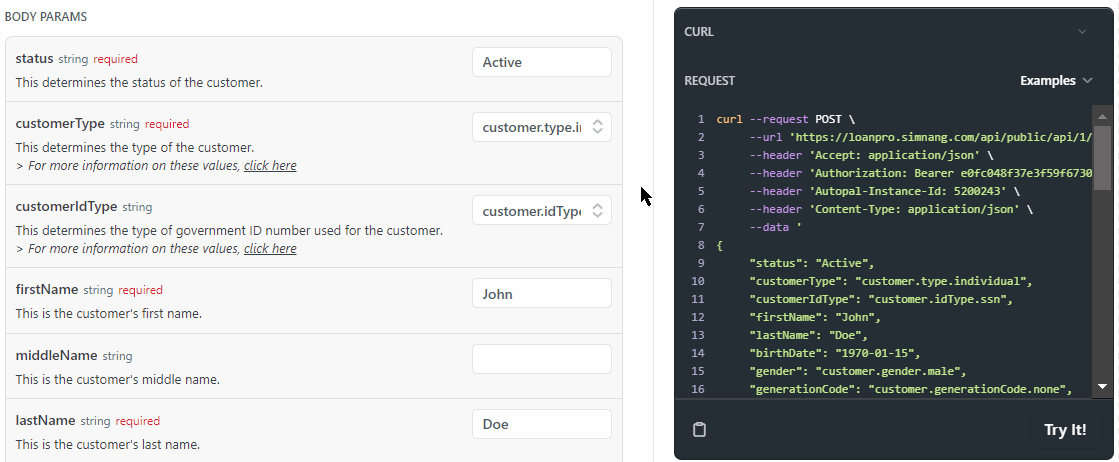Screen dimensions: 1119x462
Task: Click the code scrollbar down arrow
Action: coord(1102,386)
